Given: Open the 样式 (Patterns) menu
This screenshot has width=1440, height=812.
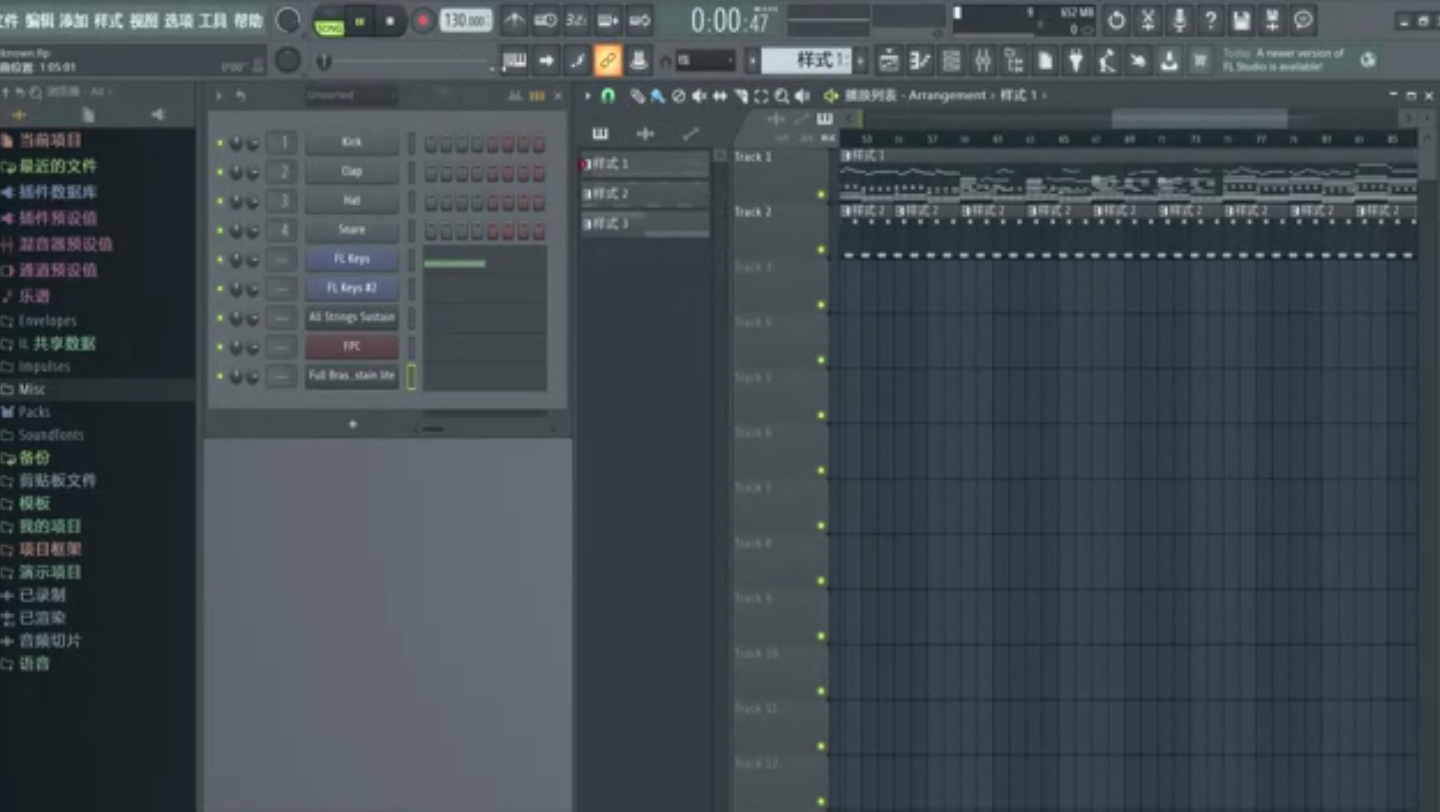Looking at the screenshot, I should 108,20.
